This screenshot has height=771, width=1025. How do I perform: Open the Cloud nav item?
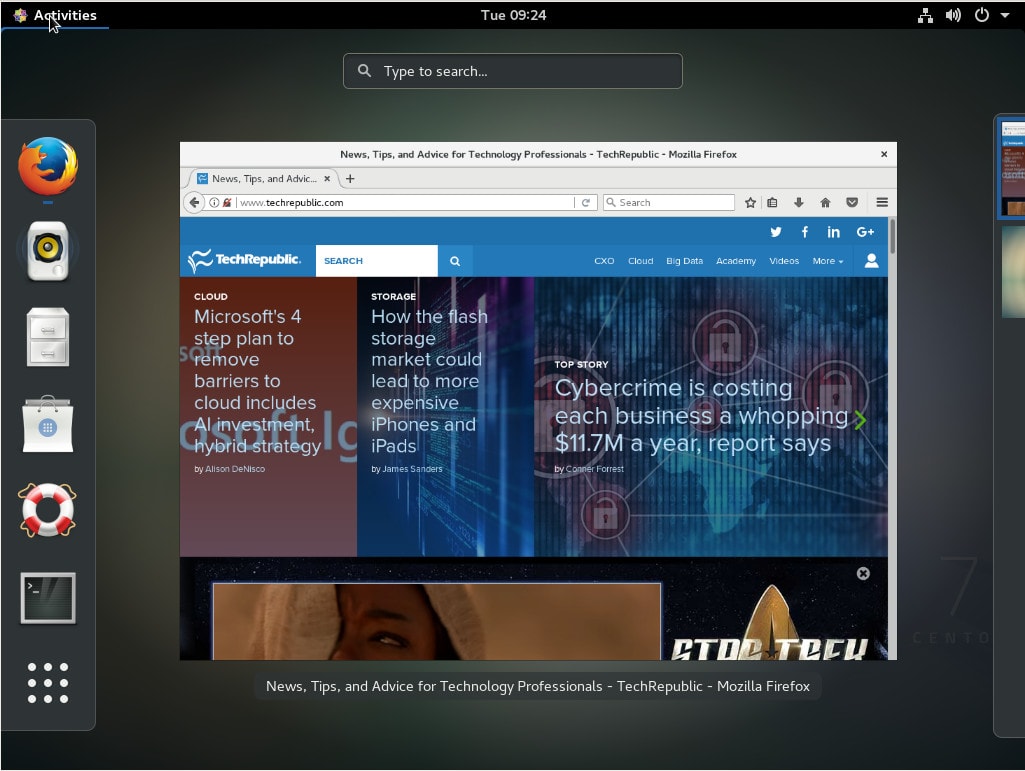coord(641,261)
